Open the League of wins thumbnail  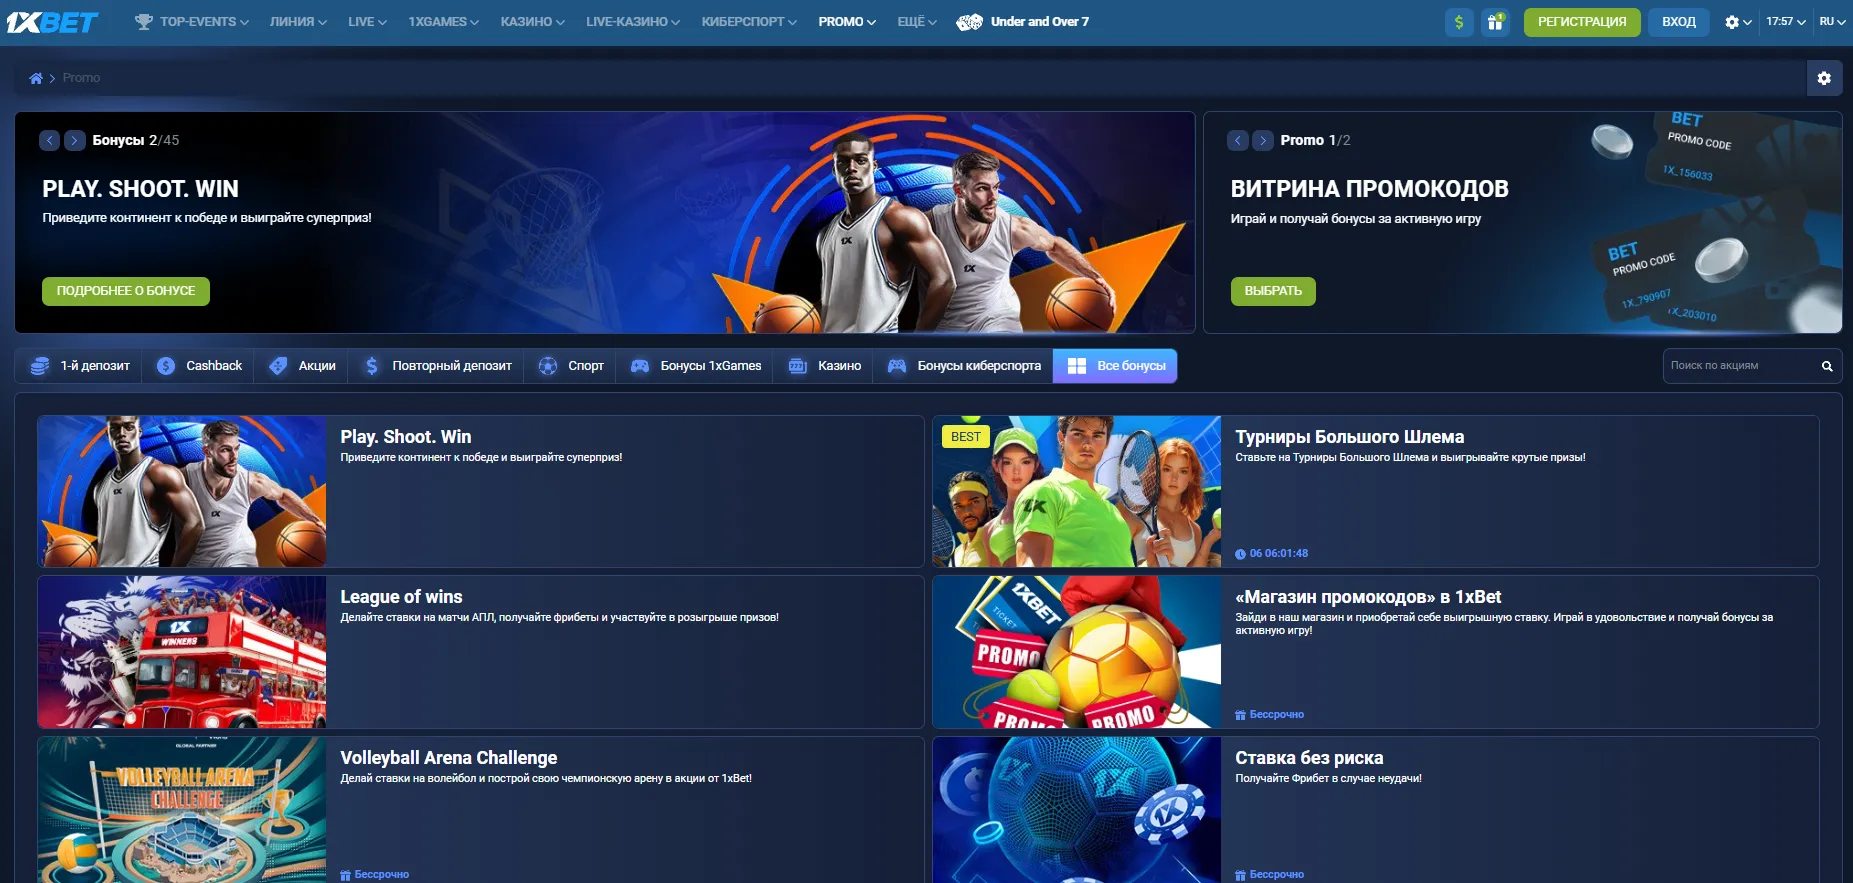(x=182, y=652)
